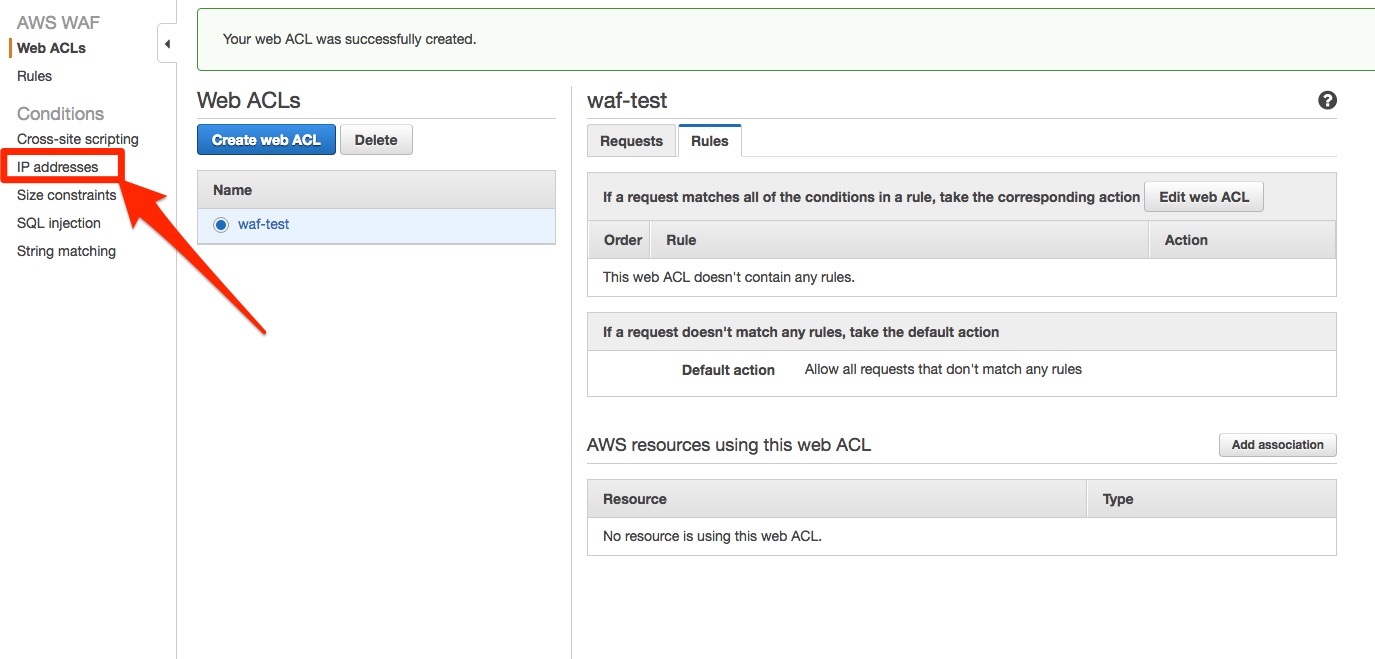Open the IP addresses condition page
Viewport: 1375px width, 659px height.
[56, 166]
